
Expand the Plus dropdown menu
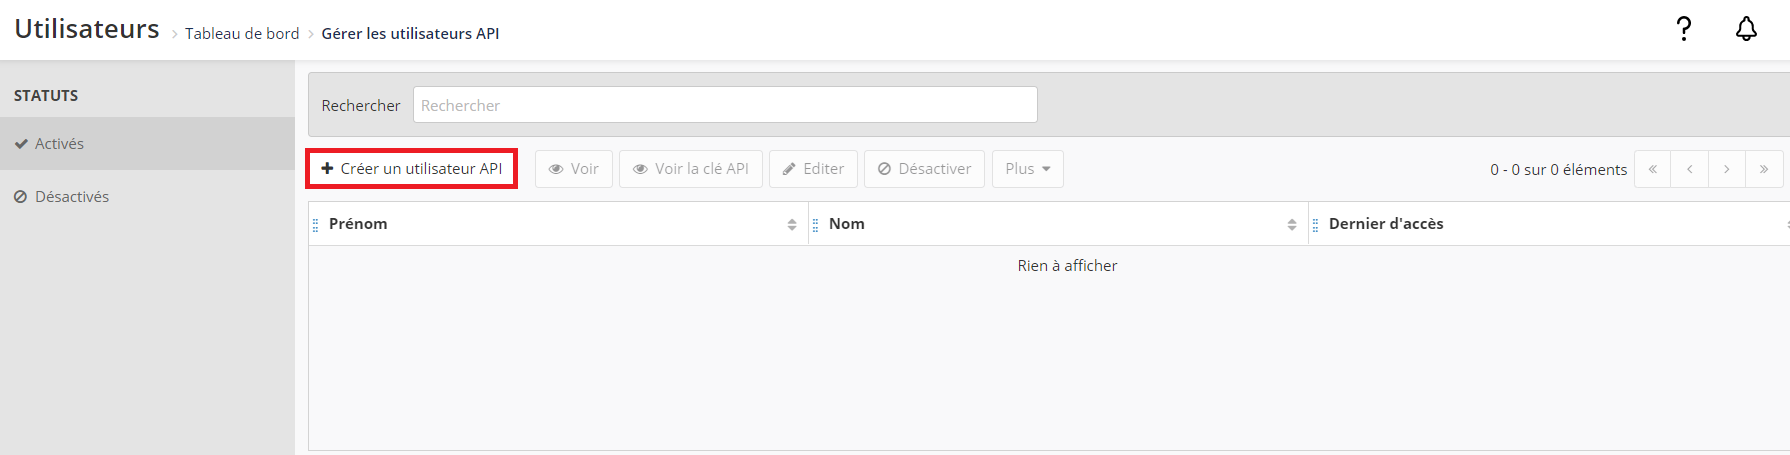1027,169
